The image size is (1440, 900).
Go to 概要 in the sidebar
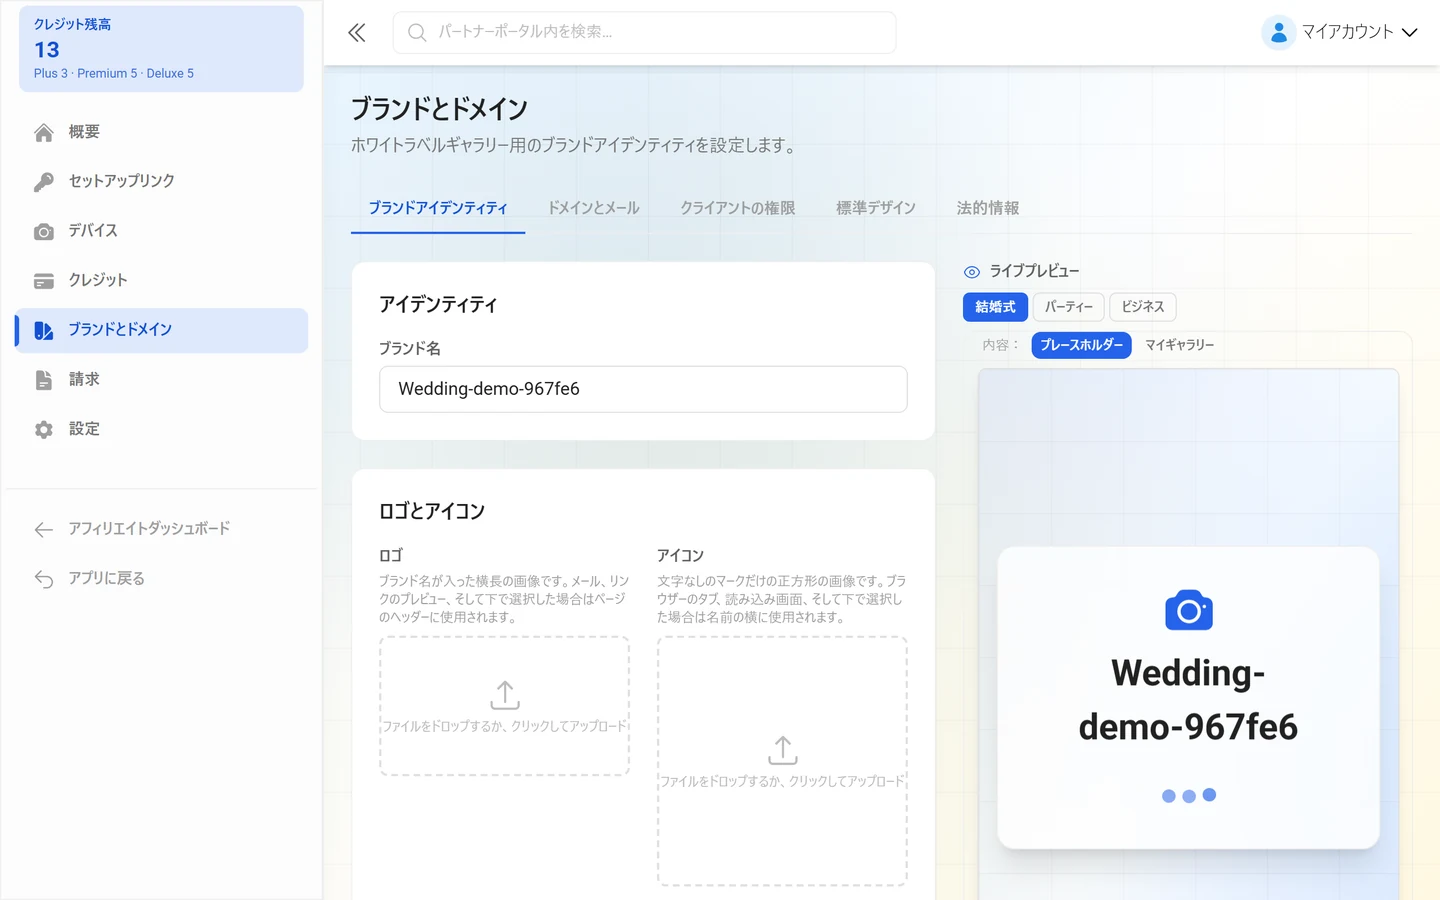[x=162, y=132]
